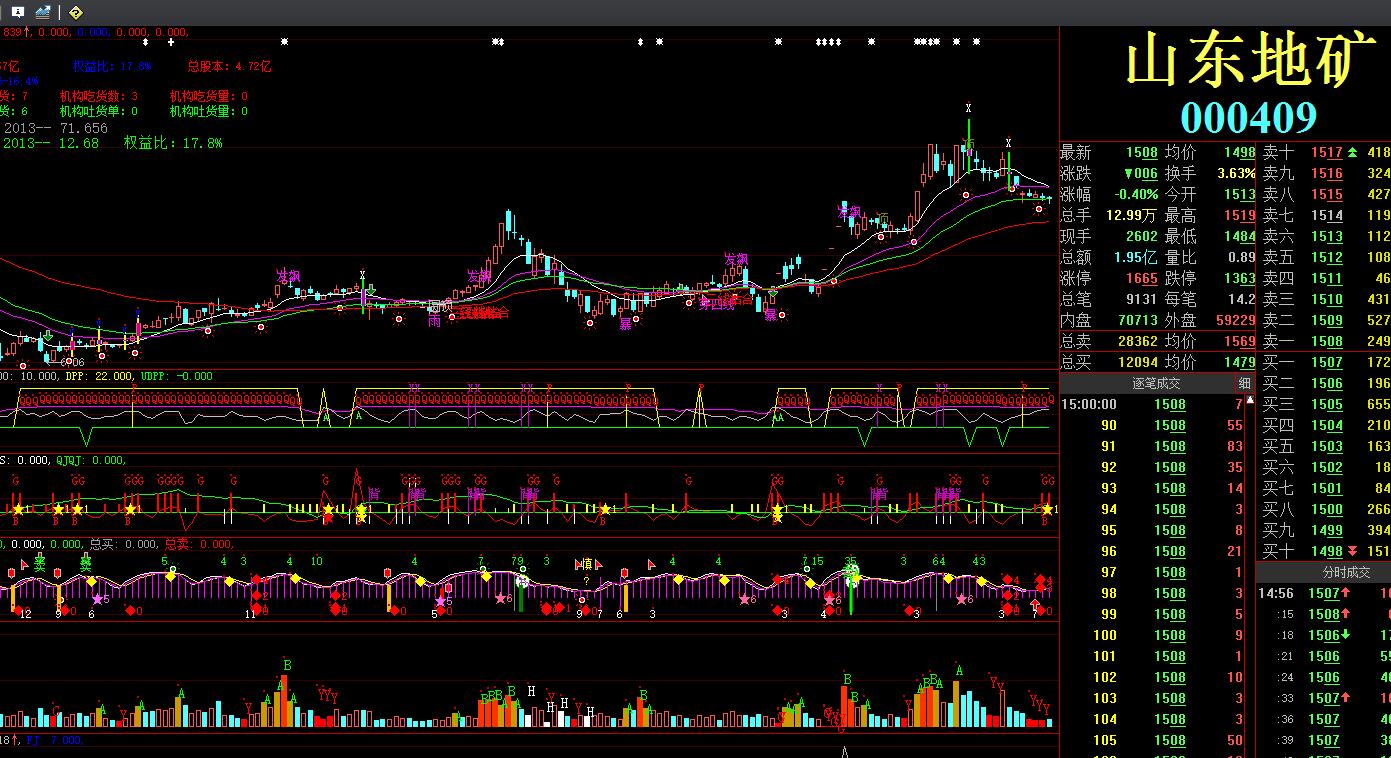Click the 总额 value 1.95亿
The height and width of the screenshot is (758, 1391).
pos(1137,258)
